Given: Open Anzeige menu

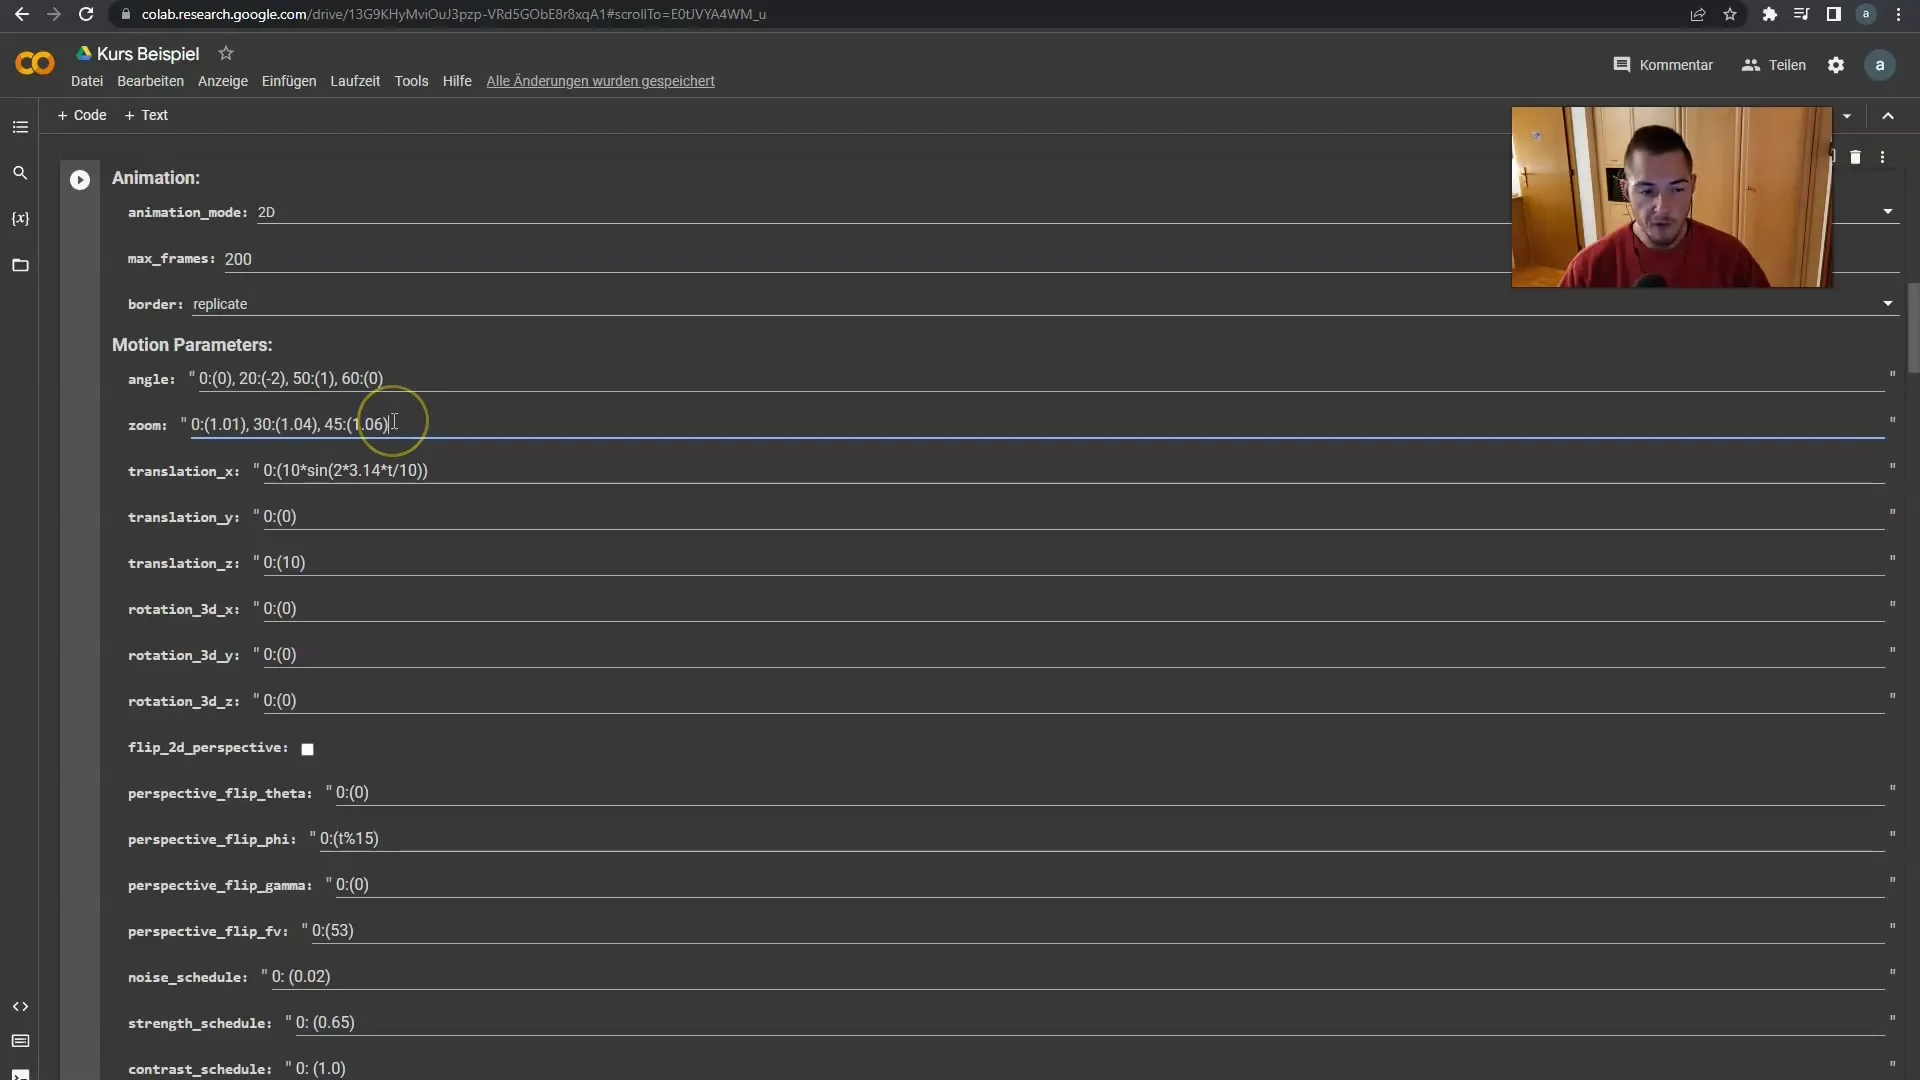Looking at the screenshot, I should click(x=223, y=81).
